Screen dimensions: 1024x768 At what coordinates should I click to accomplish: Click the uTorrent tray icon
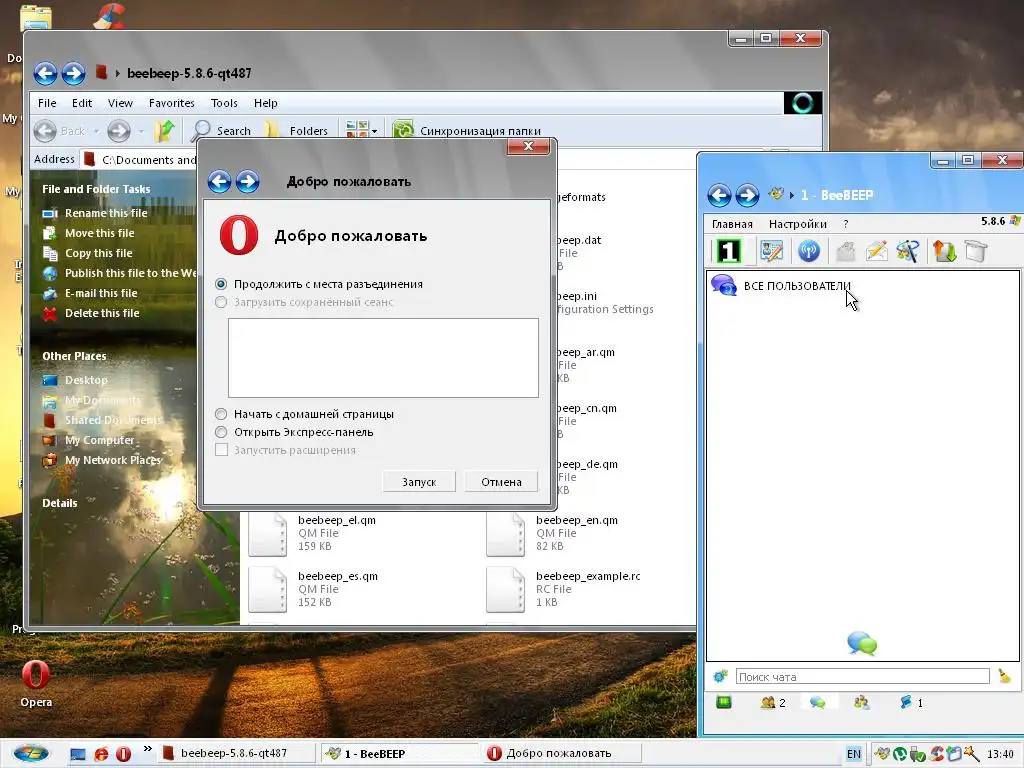(899, 754)
